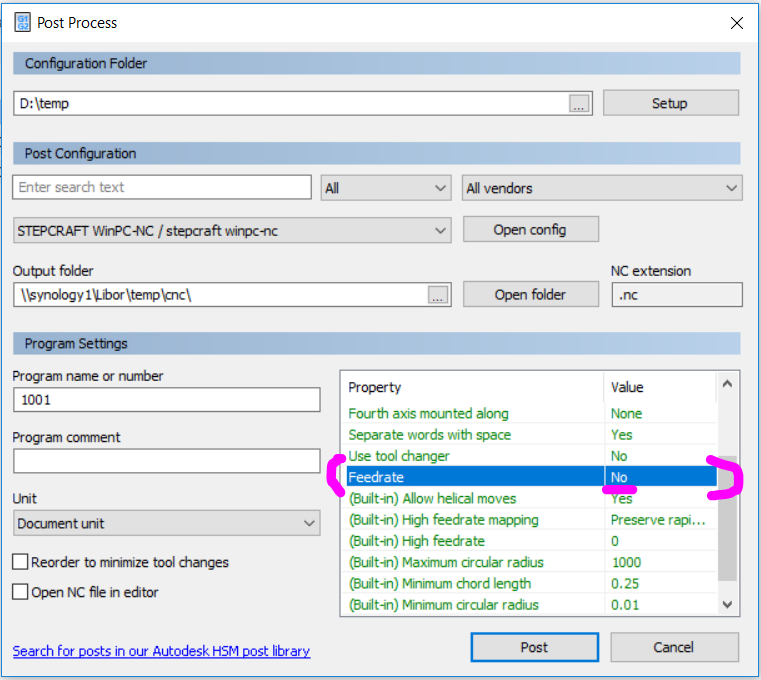
Task: Toggle Open NC file in editor checkbox
Action: (21, 592)
